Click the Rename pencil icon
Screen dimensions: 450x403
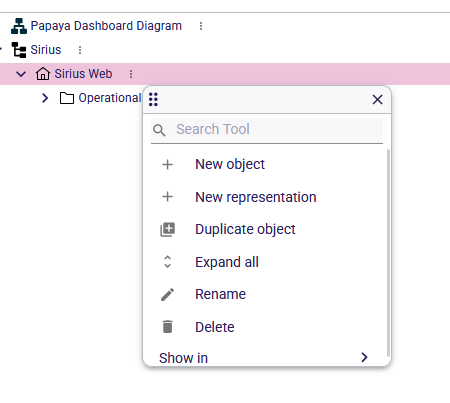(x=167, y=295)
